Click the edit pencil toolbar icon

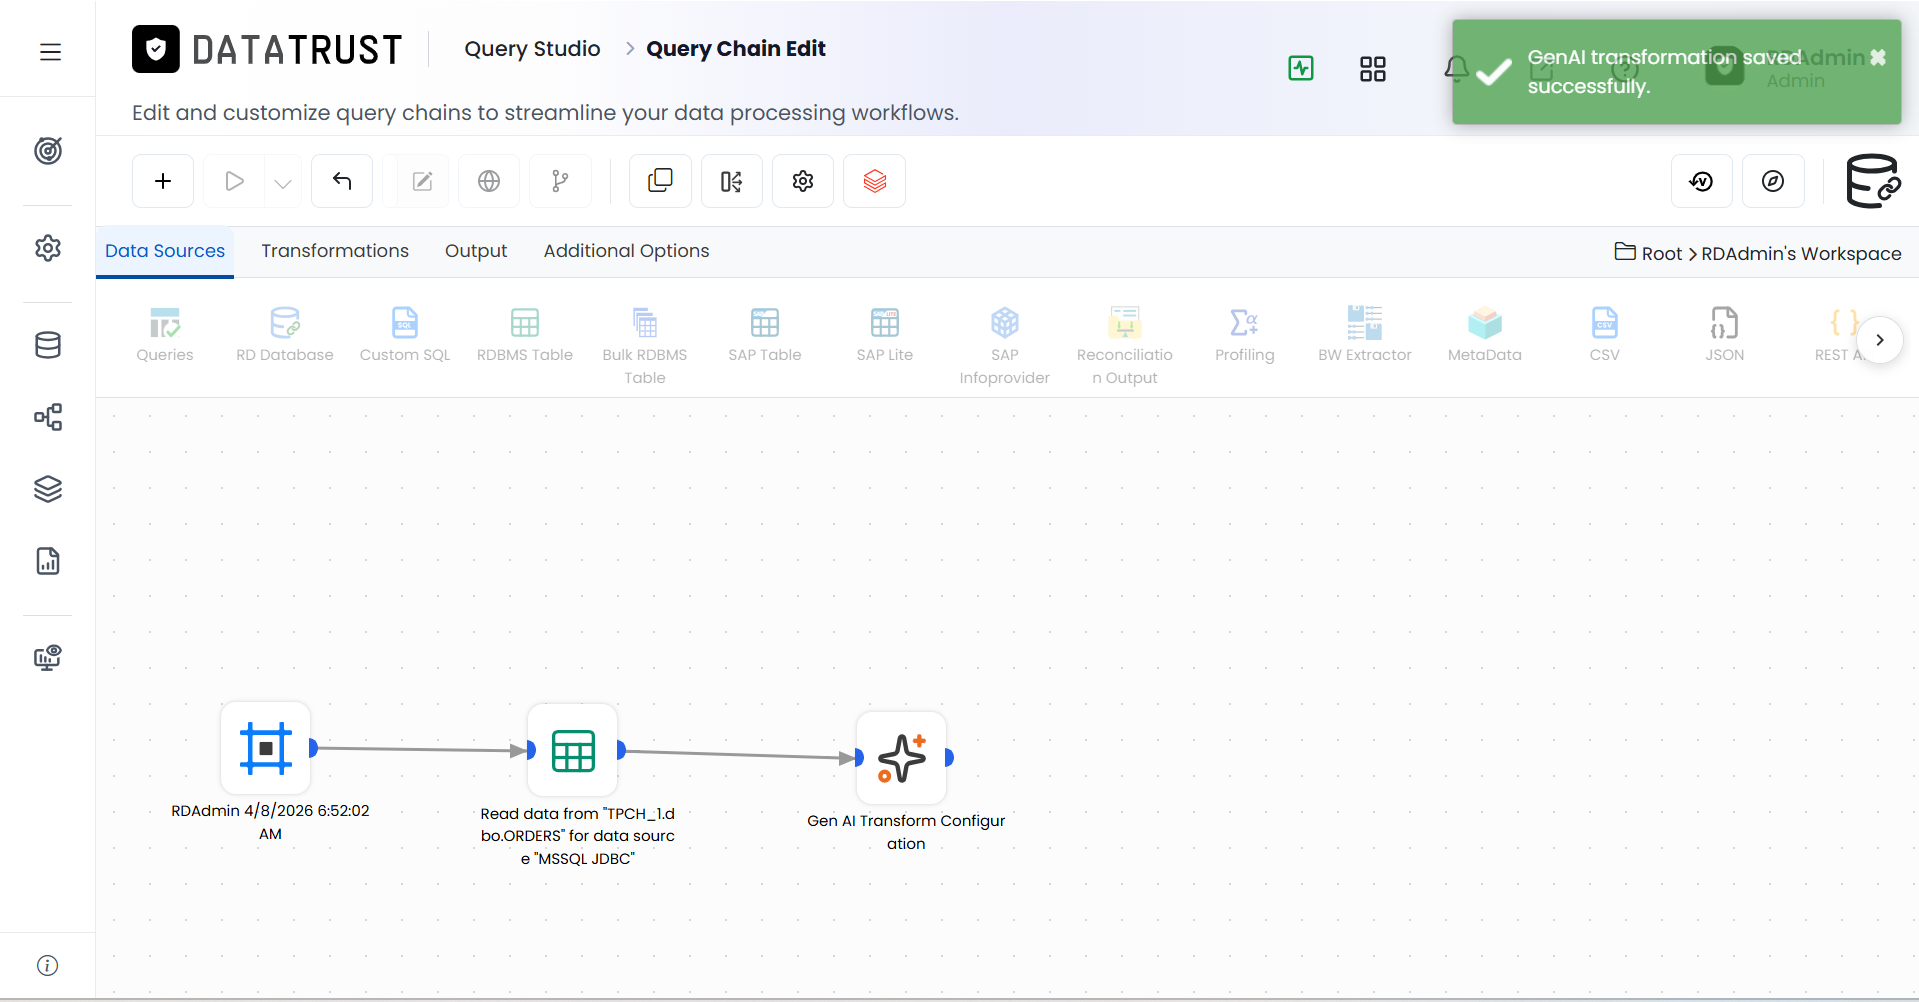(422, 181)
